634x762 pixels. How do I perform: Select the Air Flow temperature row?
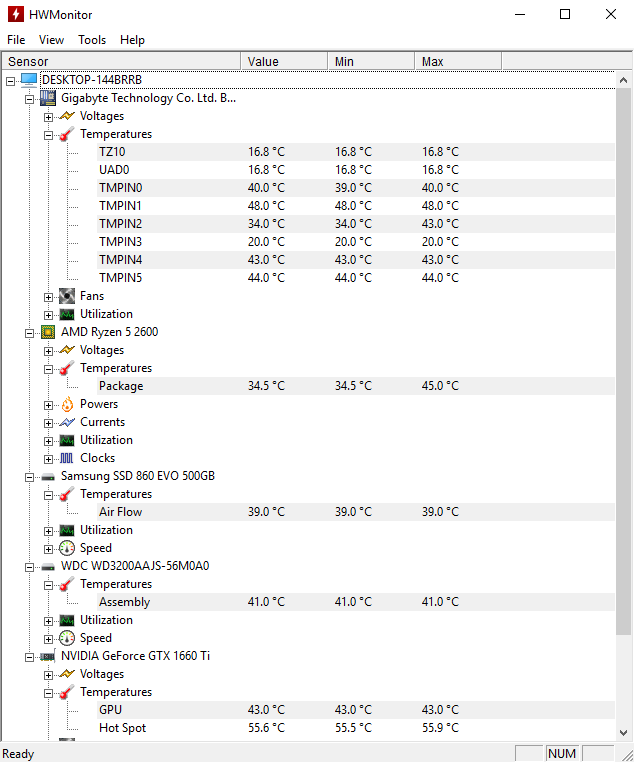point(356,512)
